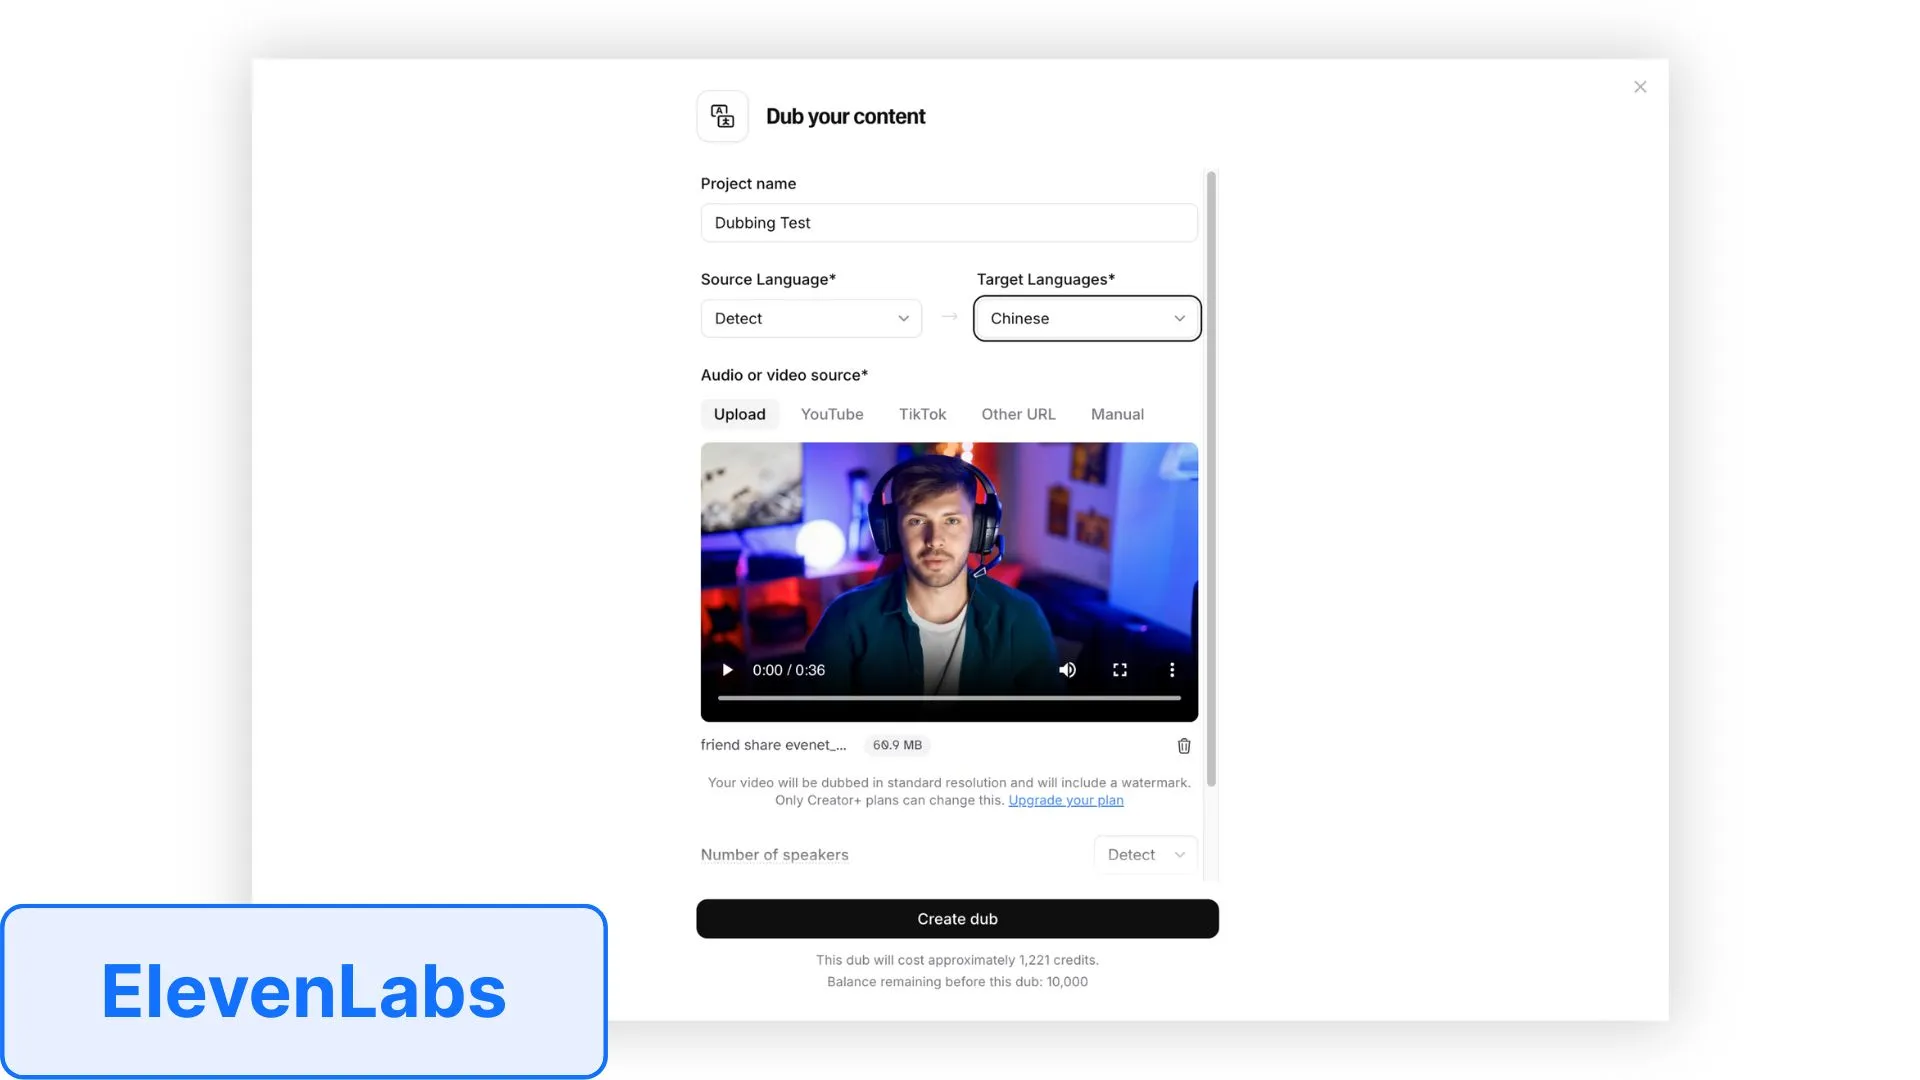Image resolution: width=1920 pixels, height=1080 pixels.
Task: Play the uploaded video
Action: [x=727, y=670]
